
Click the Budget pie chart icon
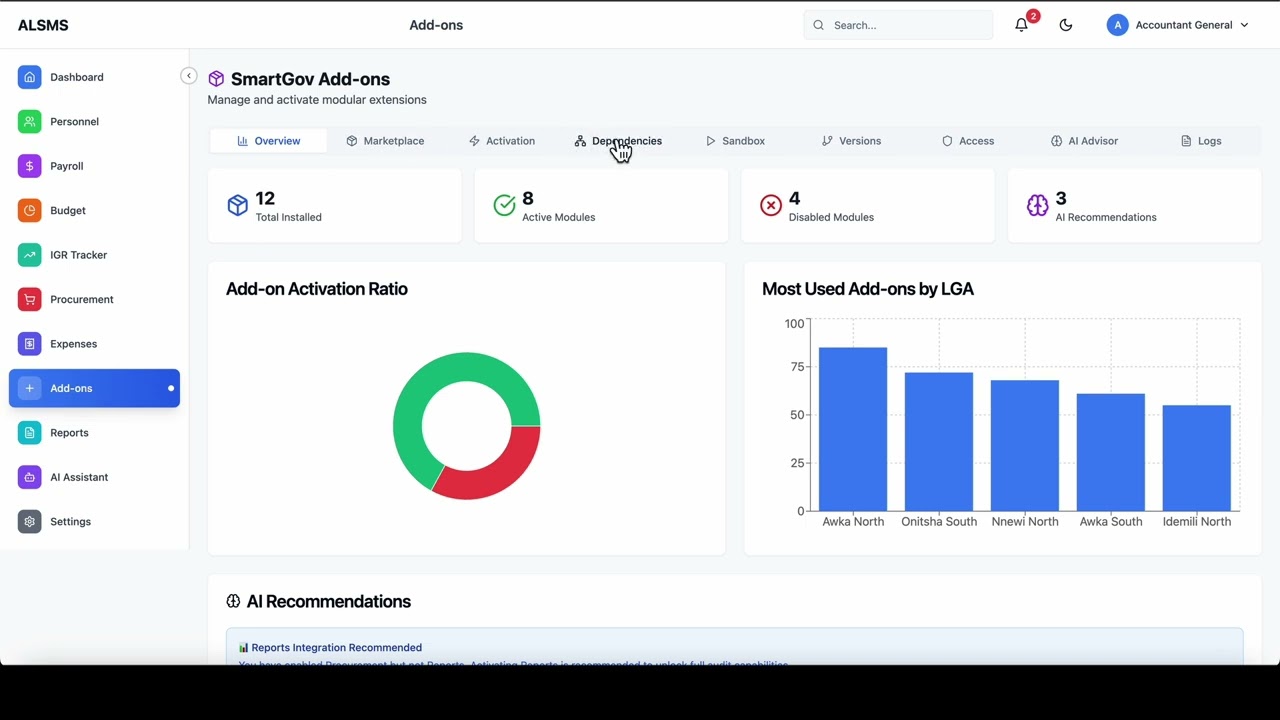[29, 210]
